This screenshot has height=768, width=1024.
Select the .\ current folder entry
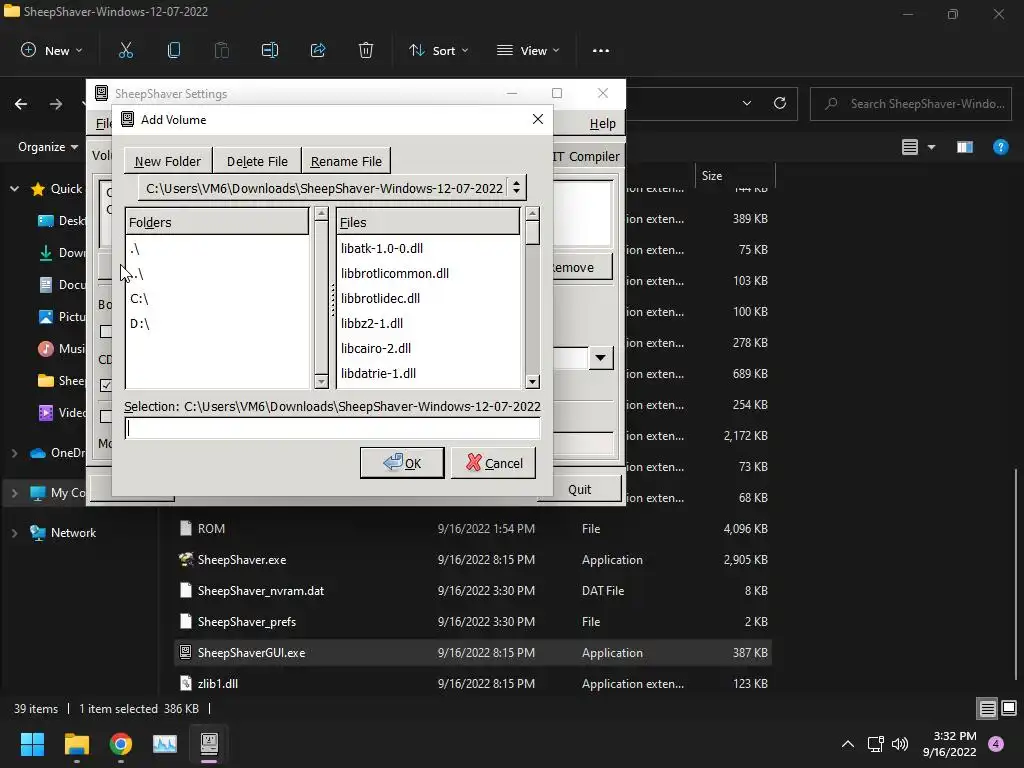point(217,249)
